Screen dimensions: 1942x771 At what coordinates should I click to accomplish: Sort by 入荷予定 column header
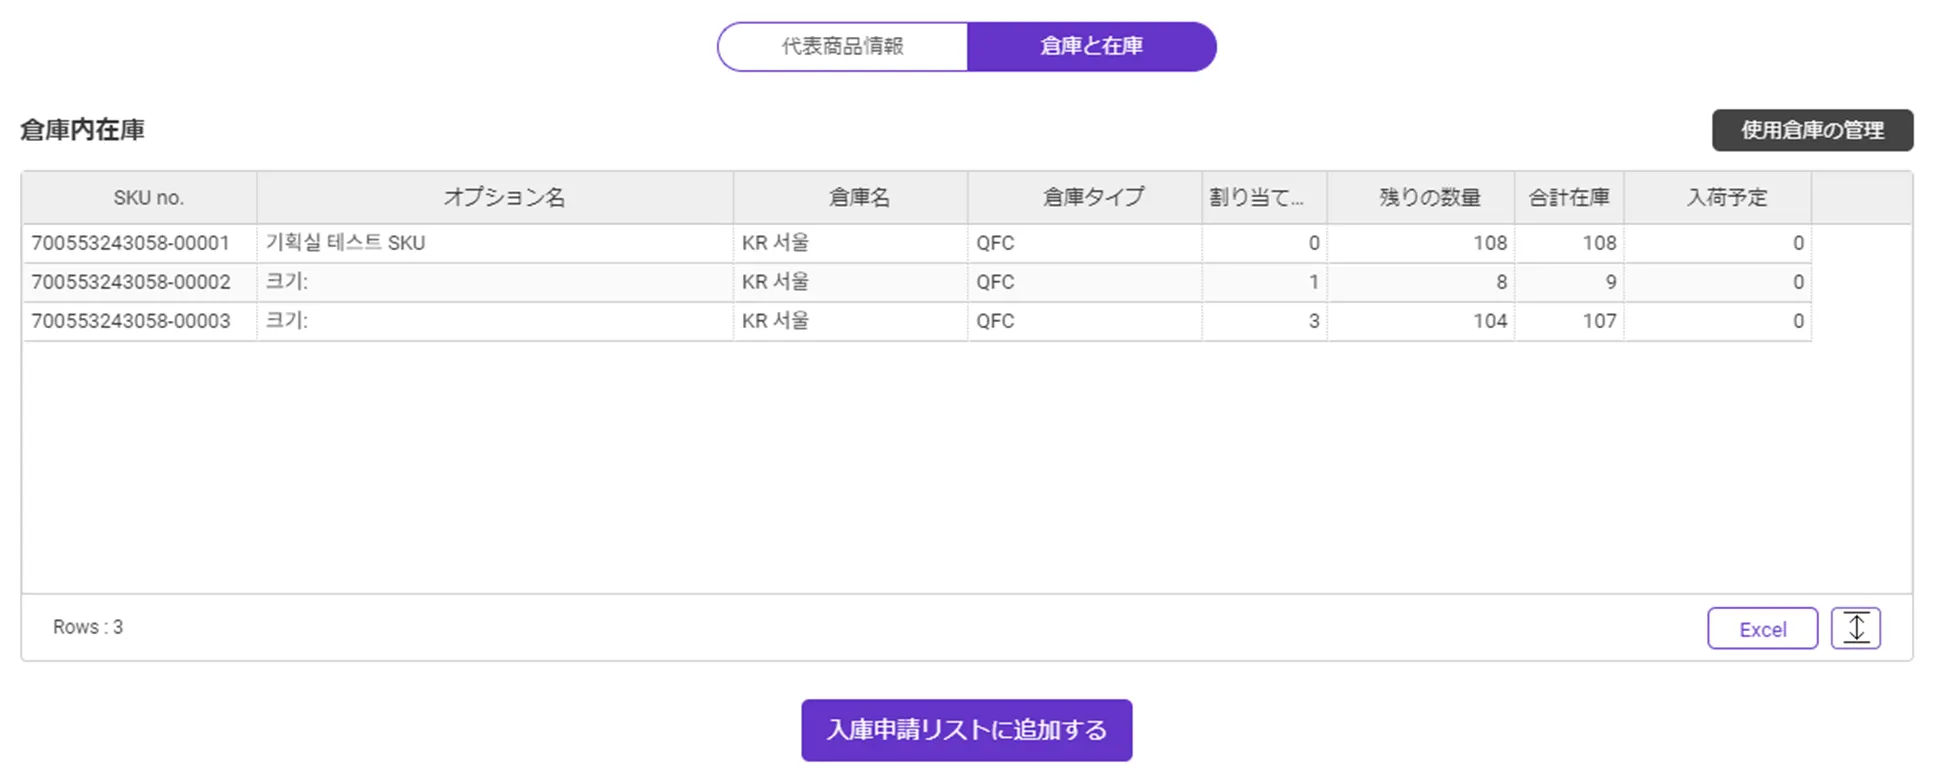[x=1726, y=198]
